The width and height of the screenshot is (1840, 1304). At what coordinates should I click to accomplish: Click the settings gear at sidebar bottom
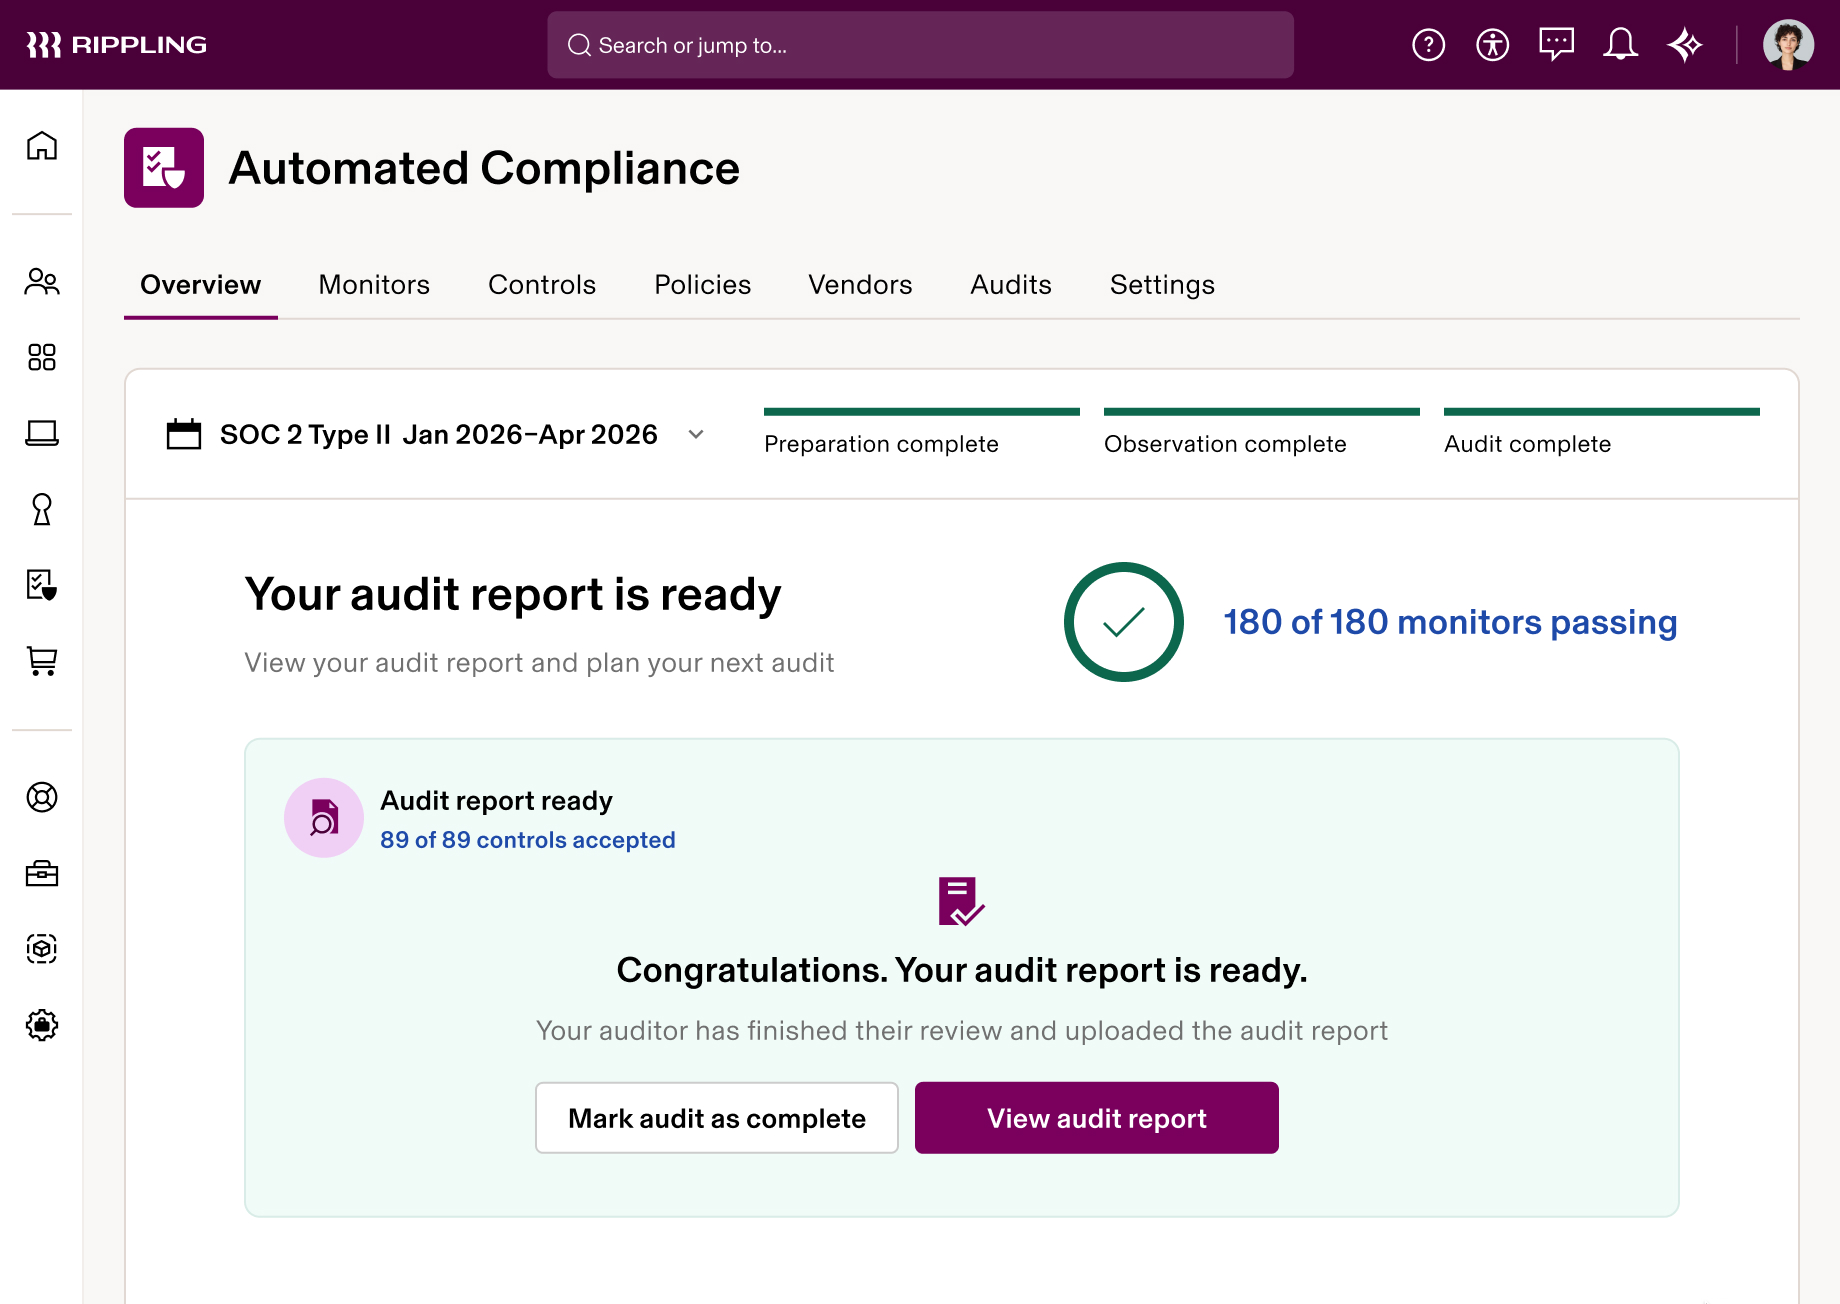pos(42,1024)
